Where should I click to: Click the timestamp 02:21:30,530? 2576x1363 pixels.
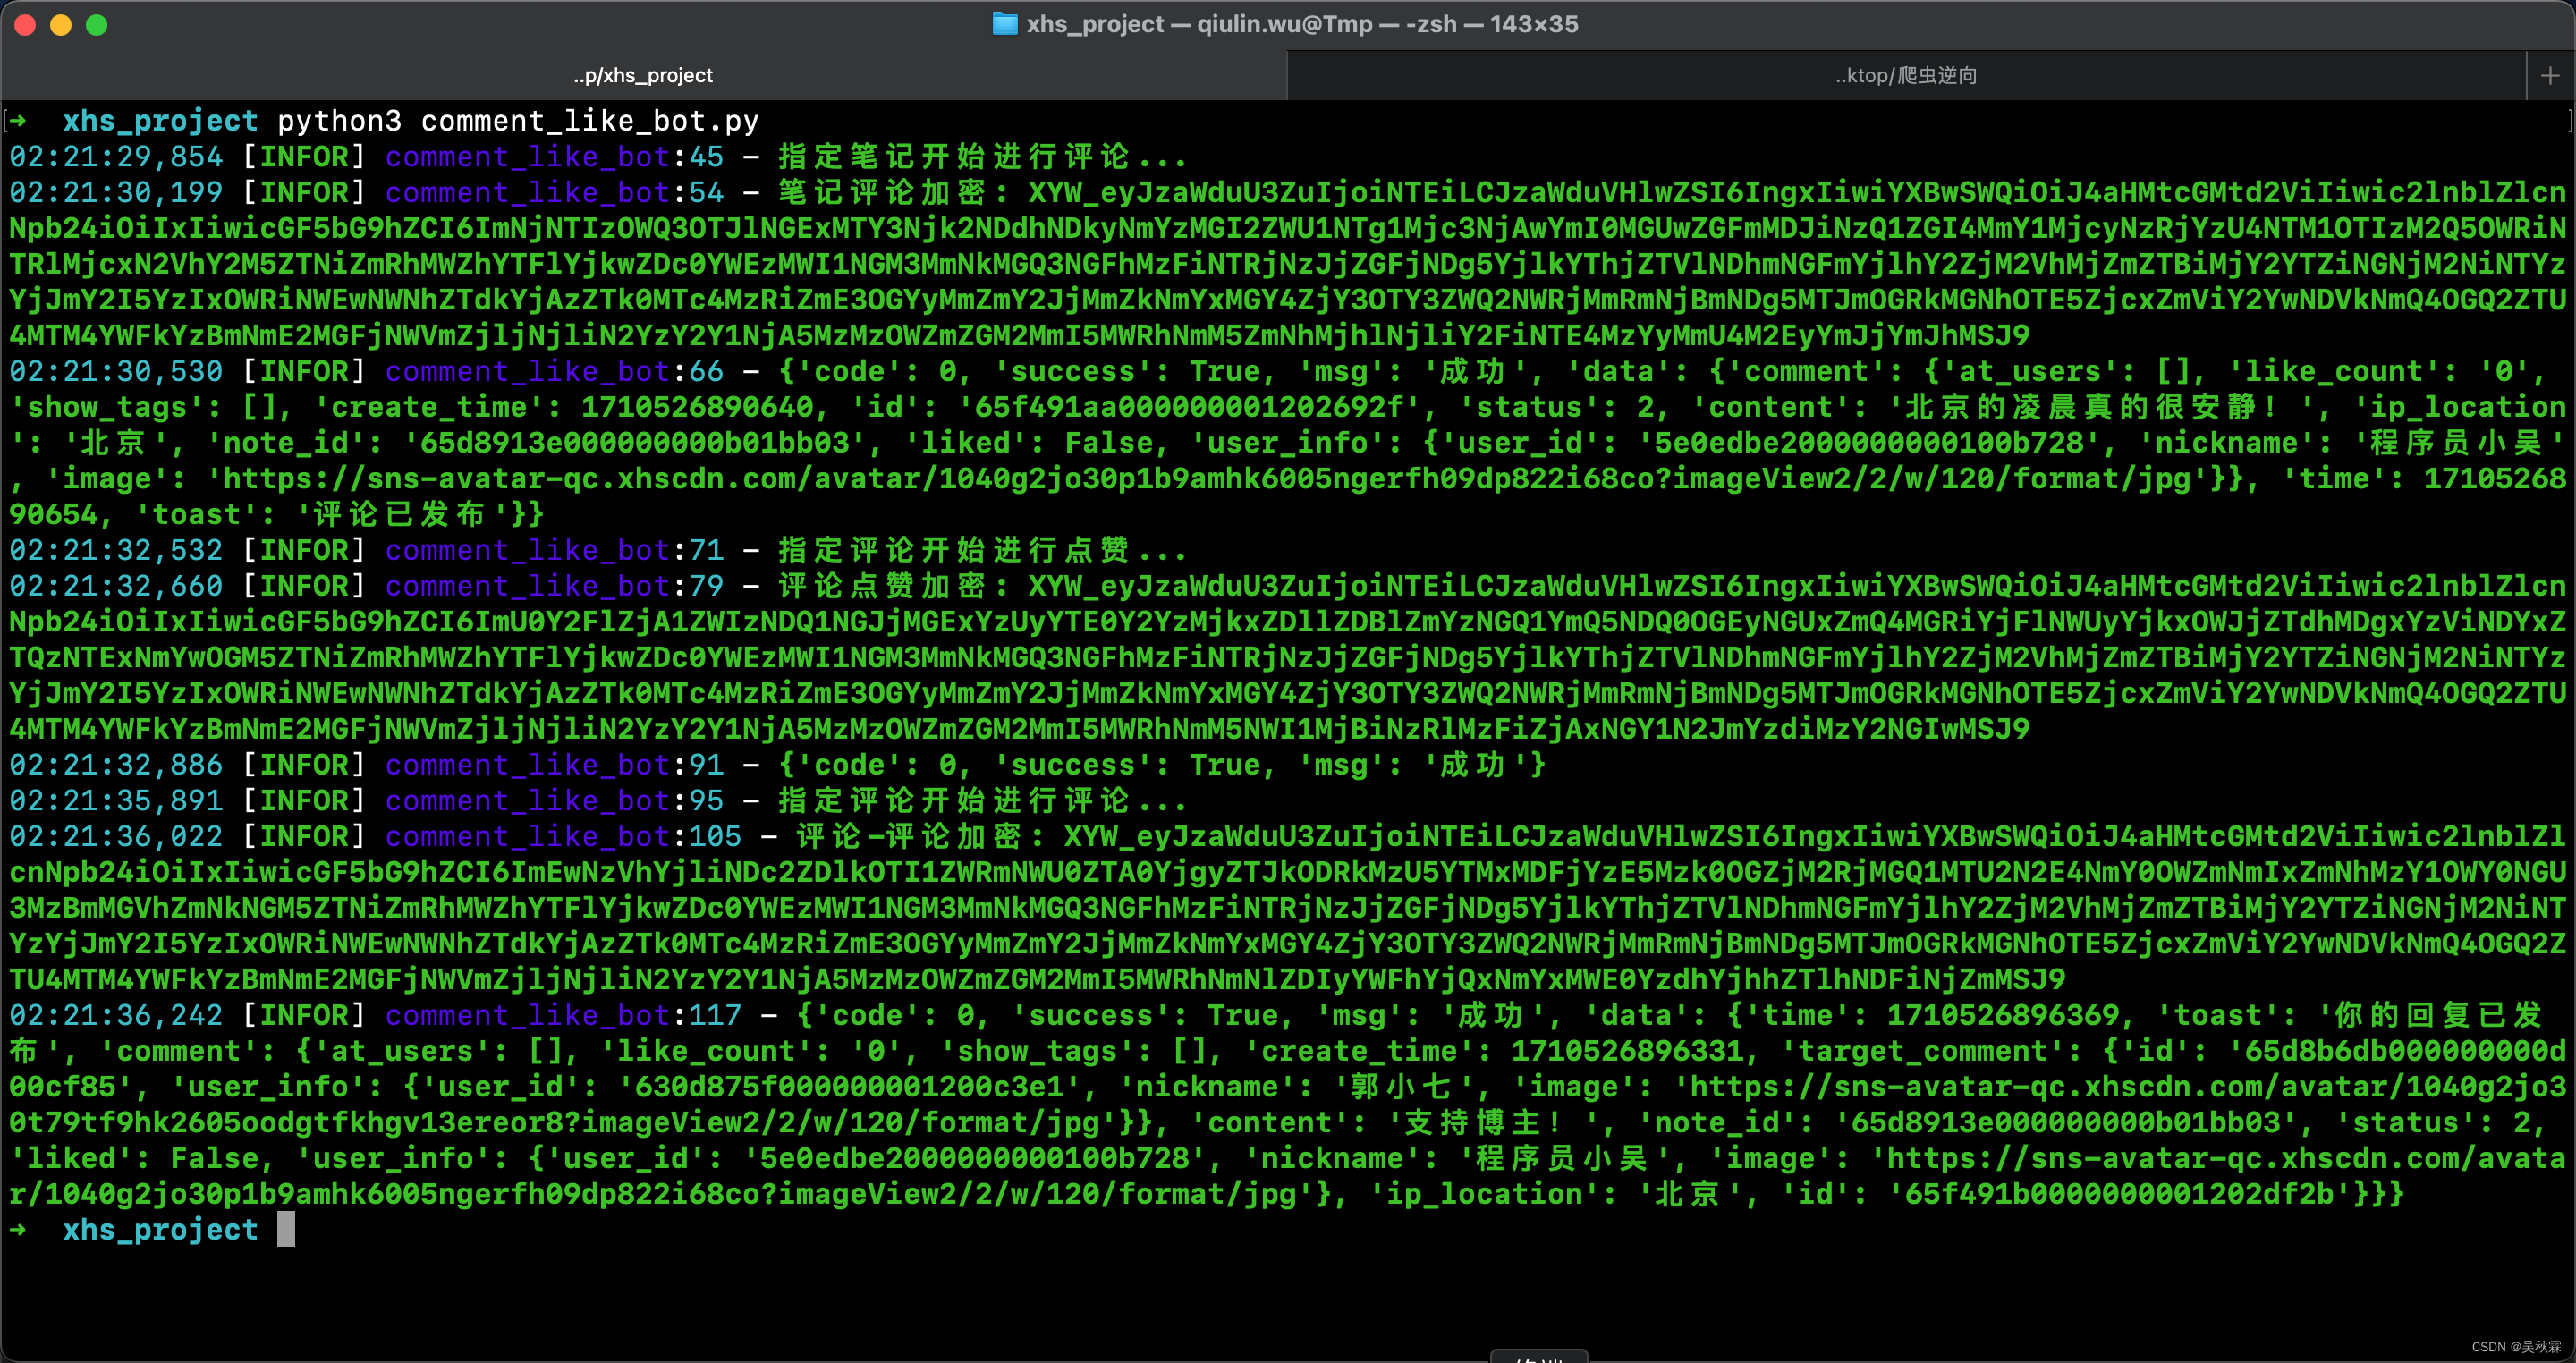116,371
